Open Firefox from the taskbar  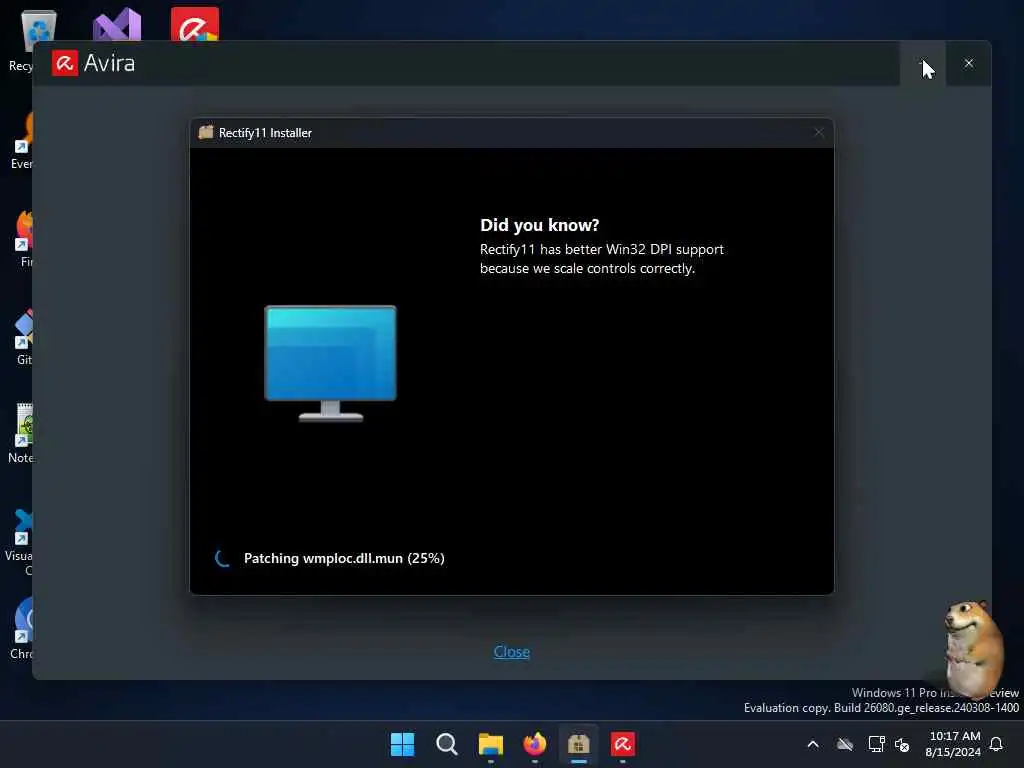tap(535, 744)
